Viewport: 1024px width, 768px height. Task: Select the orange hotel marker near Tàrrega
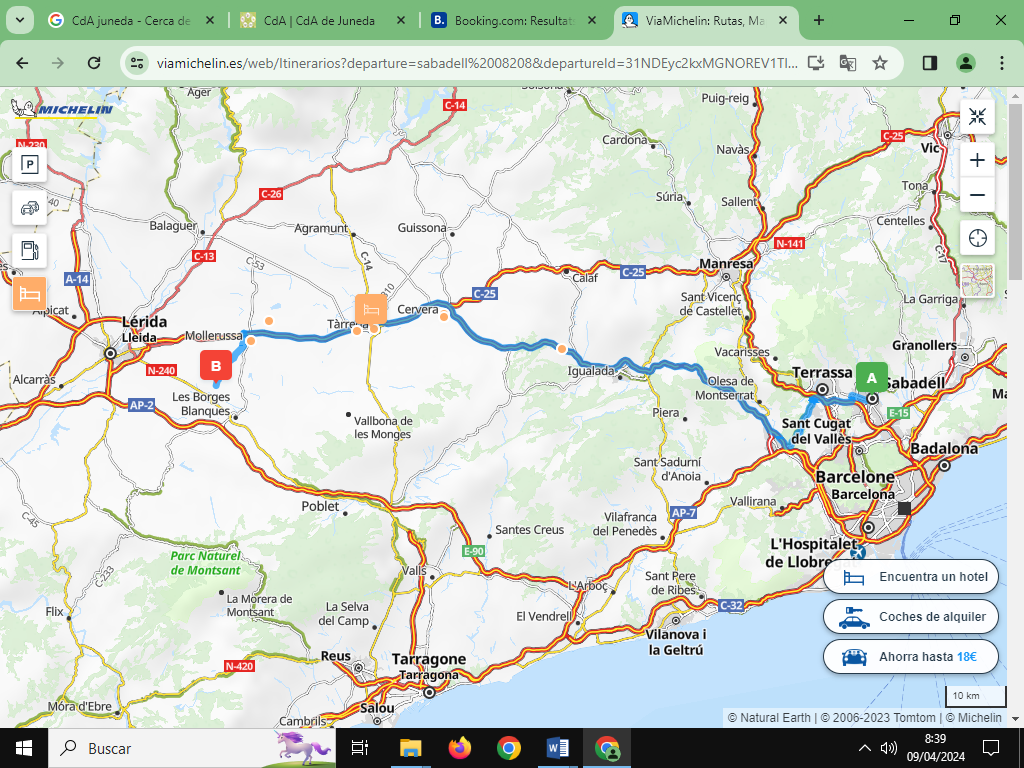pyautogui.click(x=371, y=308)
